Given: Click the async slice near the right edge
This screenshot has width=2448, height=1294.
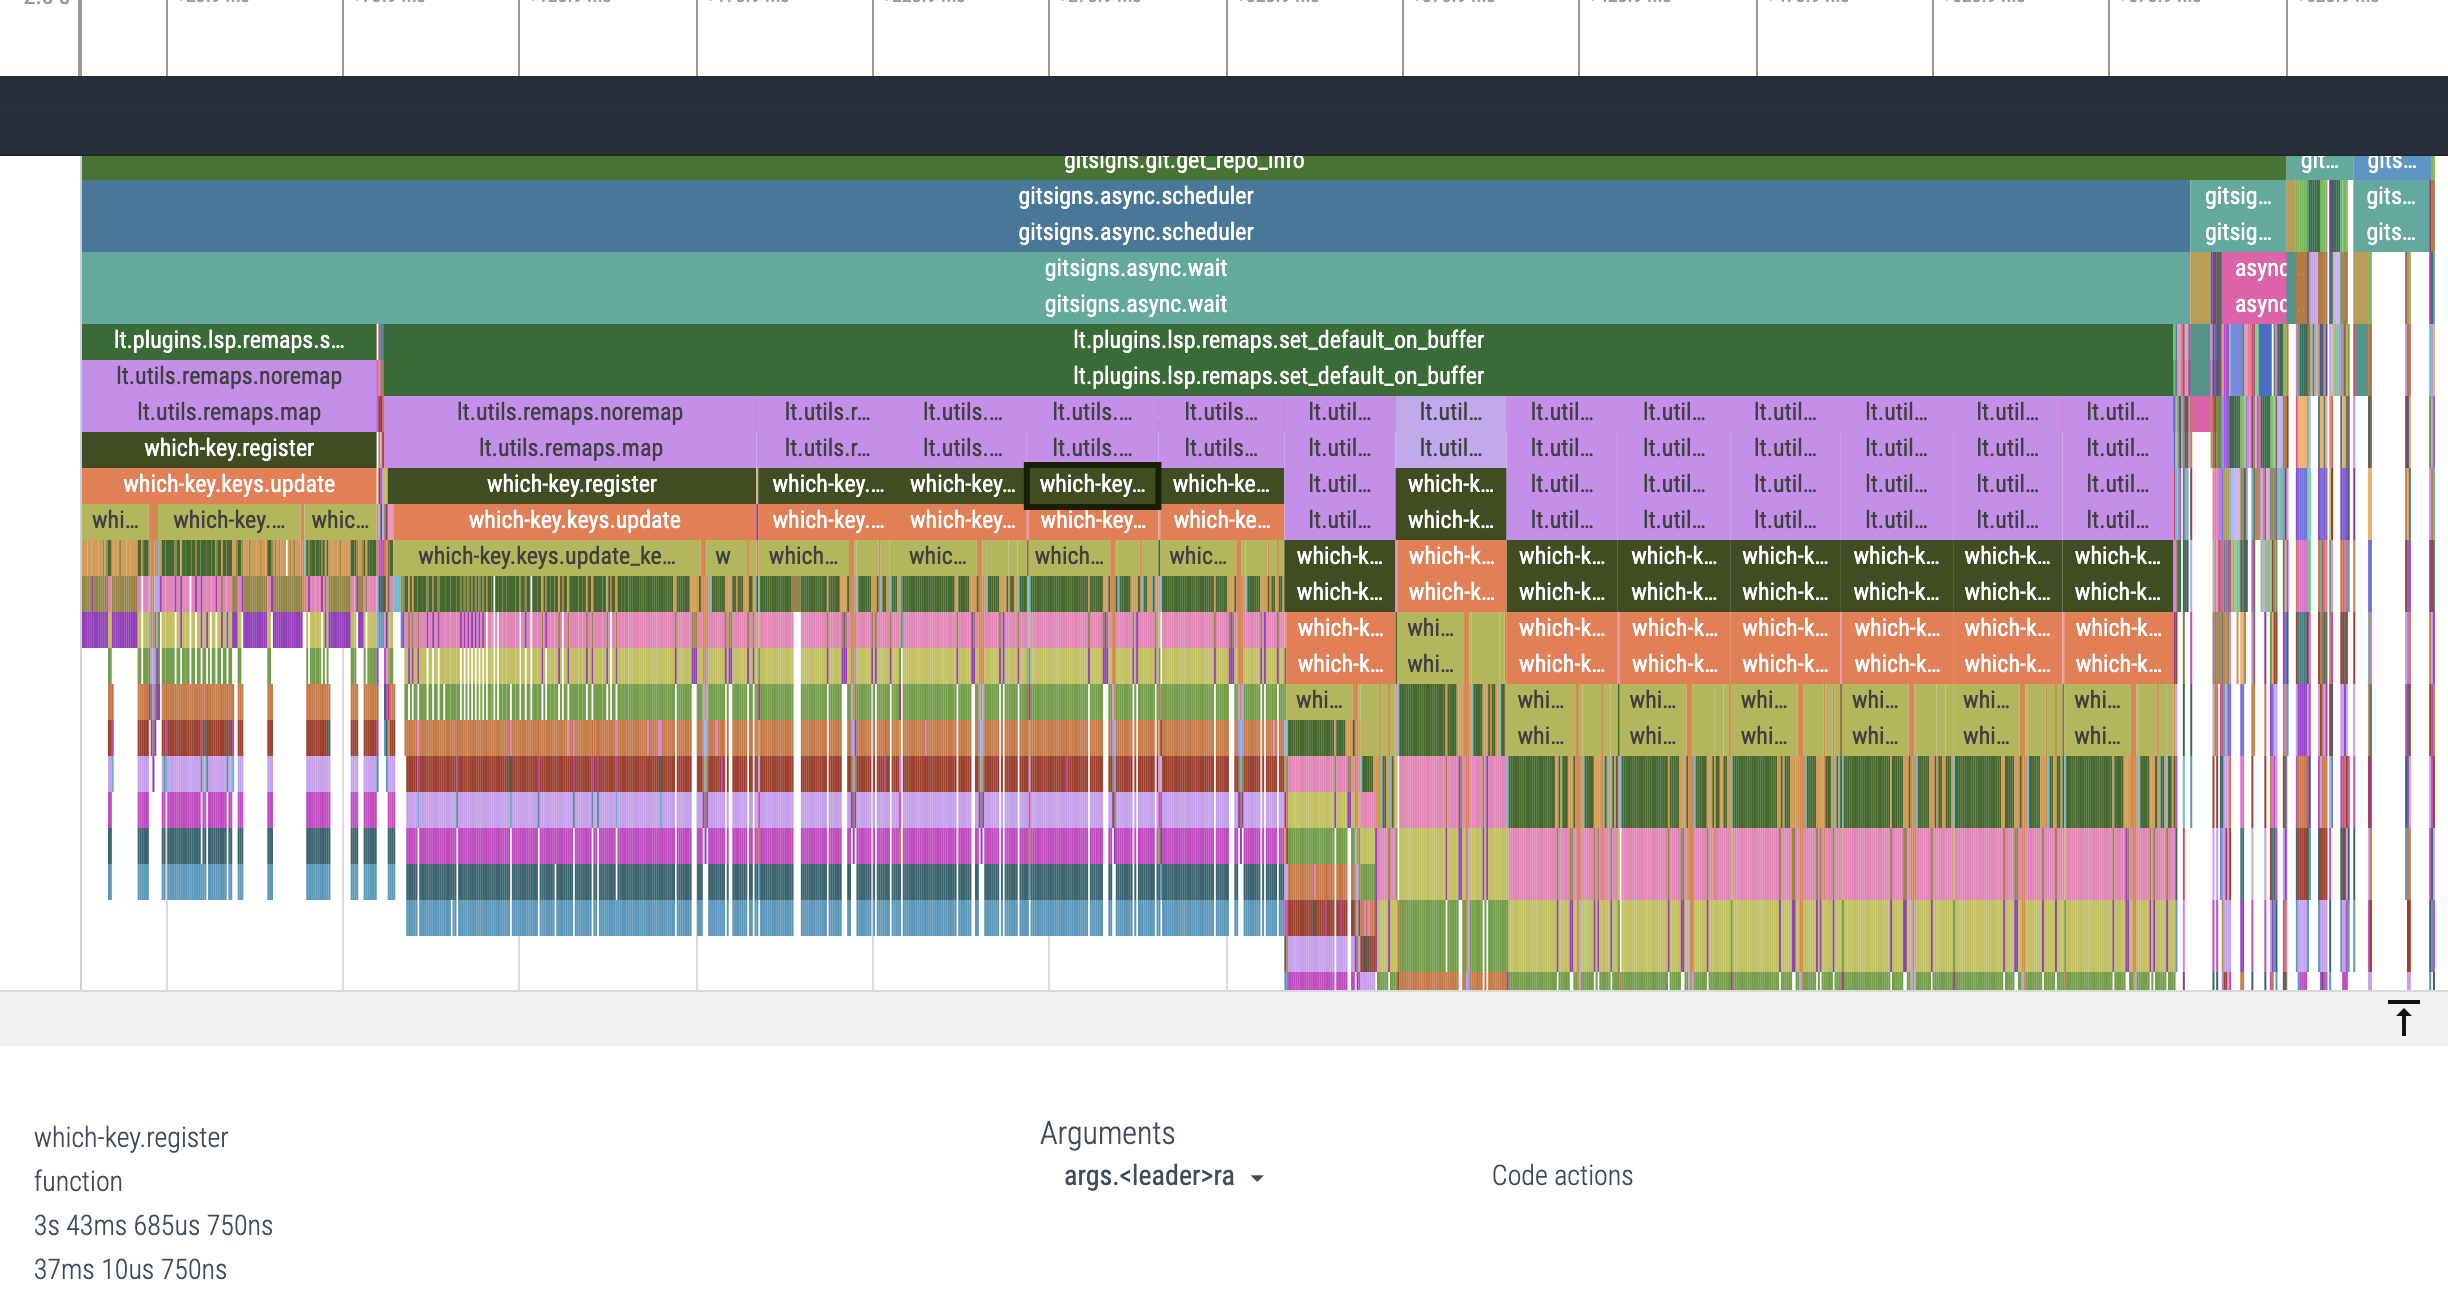Looking at the screenshot, I should (x=2262, y=268).
